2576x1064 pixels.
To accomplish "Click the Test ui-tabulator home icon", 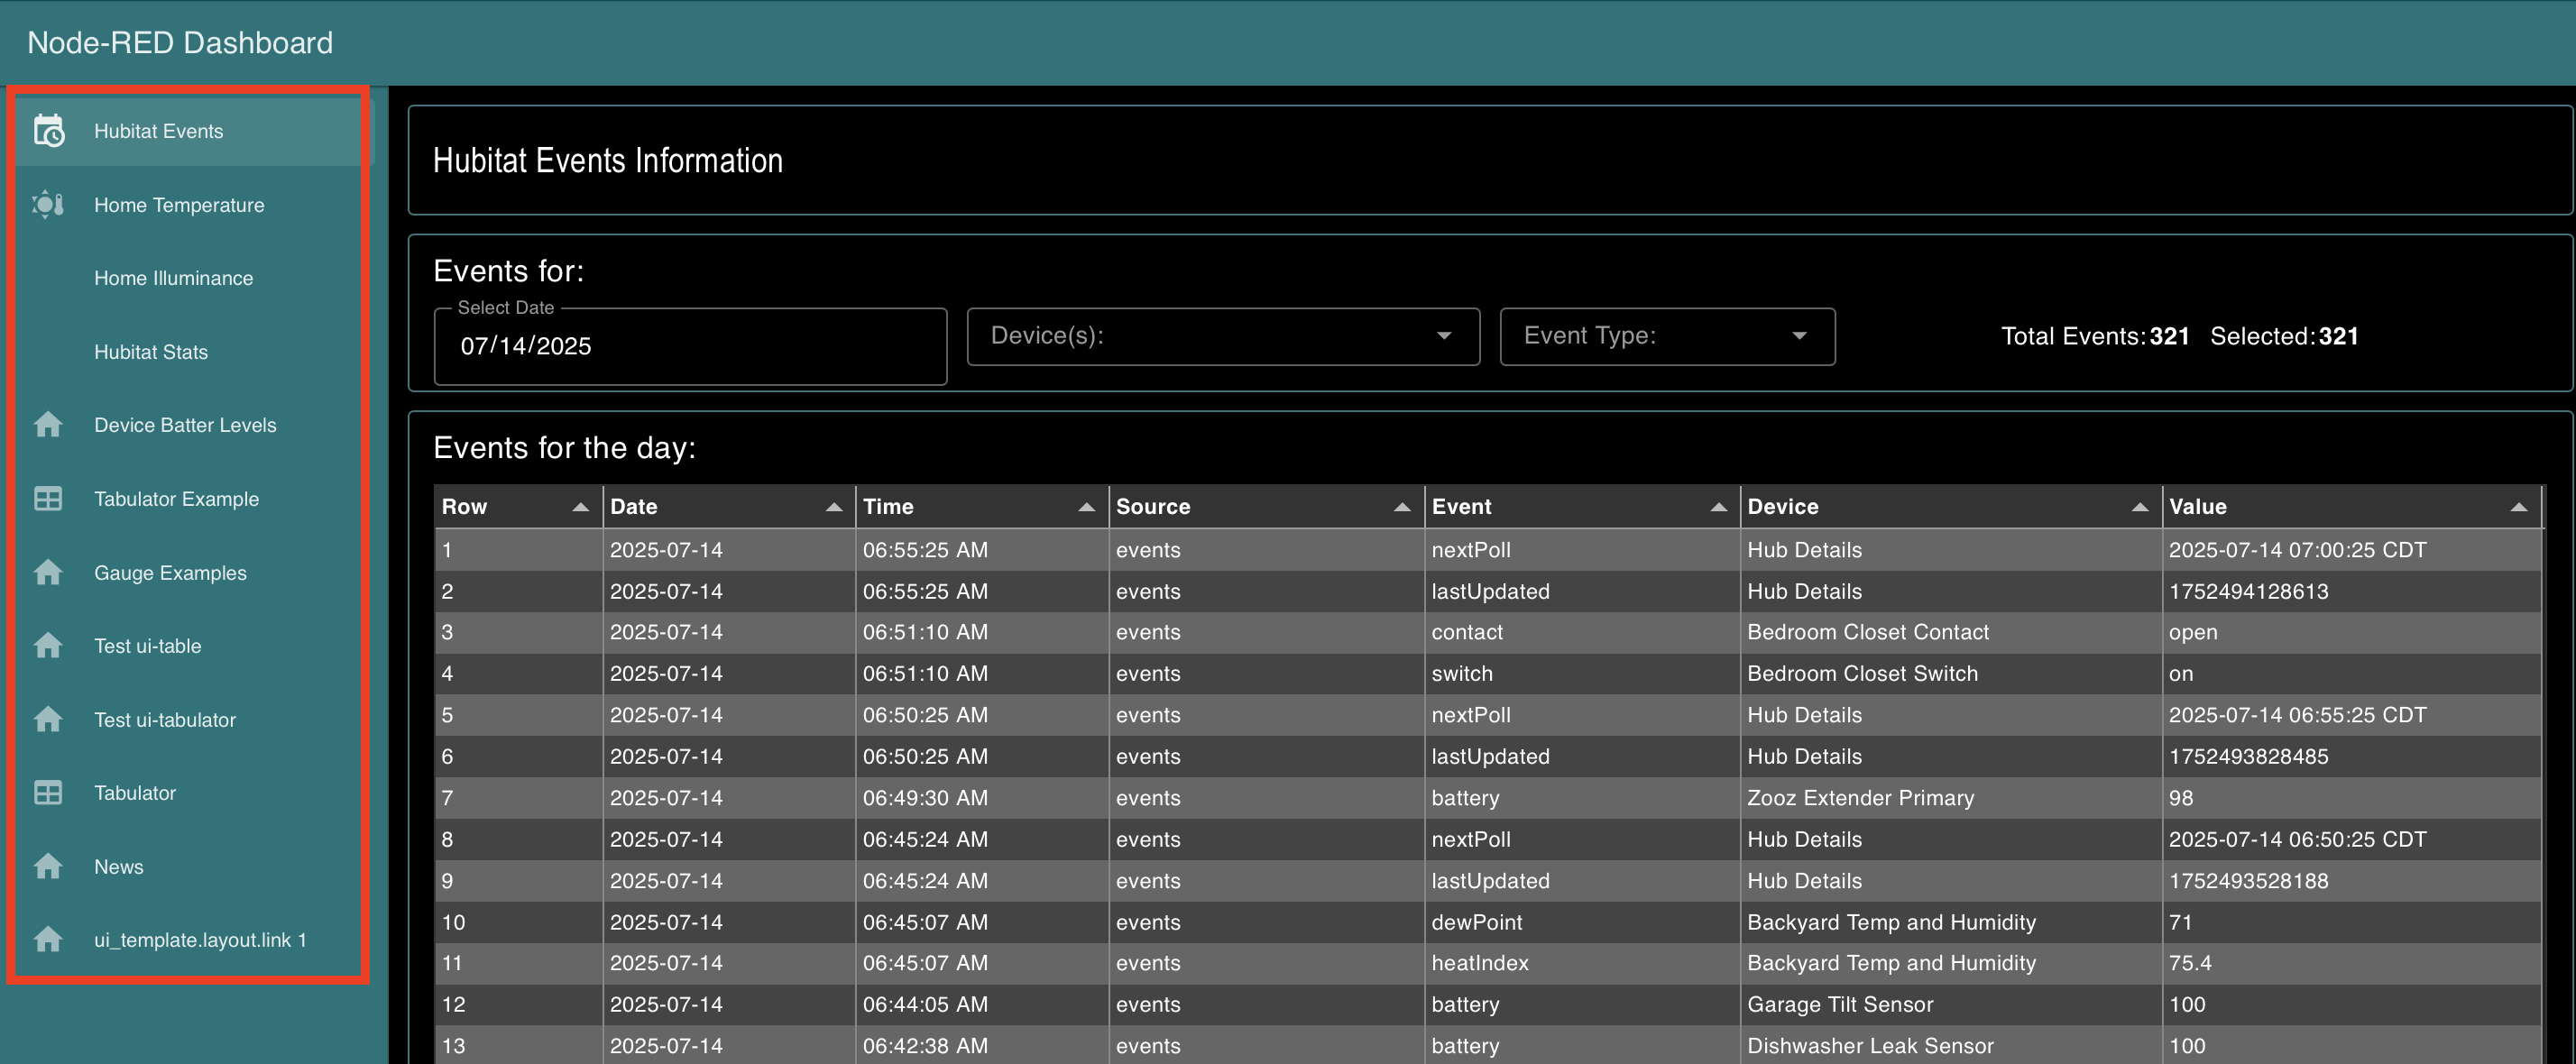I will tap(48, 720).
